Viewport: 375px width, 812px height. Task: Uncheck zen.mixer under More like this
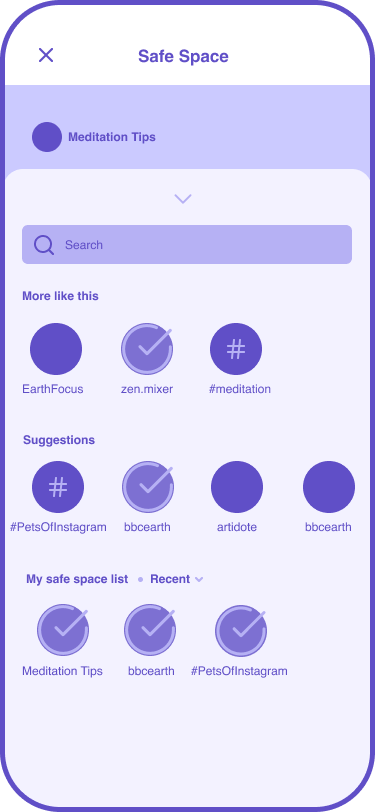147,349
